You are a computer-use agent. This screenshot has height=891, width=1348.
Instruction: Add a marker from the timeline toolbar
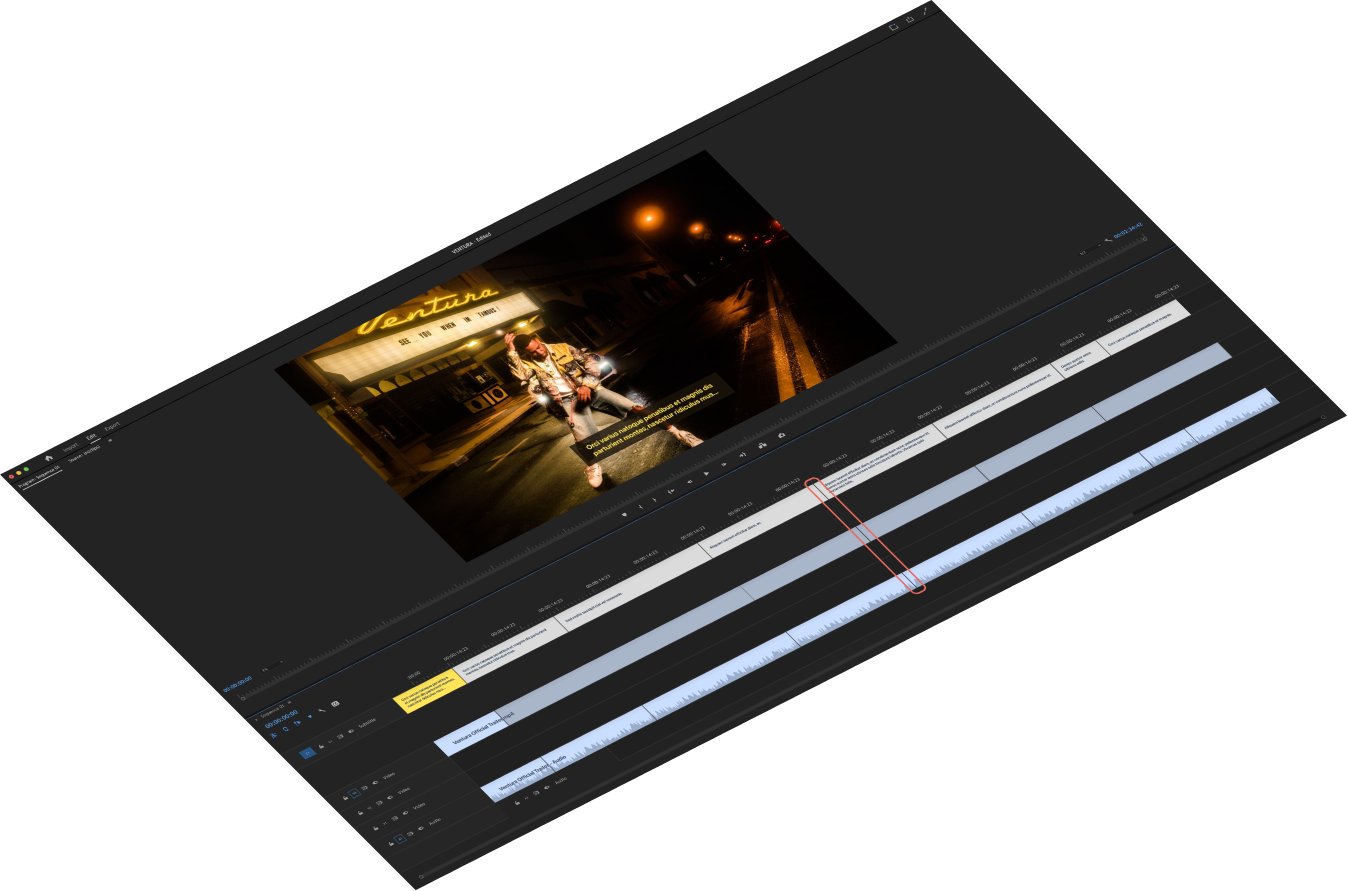click(310, 717)
